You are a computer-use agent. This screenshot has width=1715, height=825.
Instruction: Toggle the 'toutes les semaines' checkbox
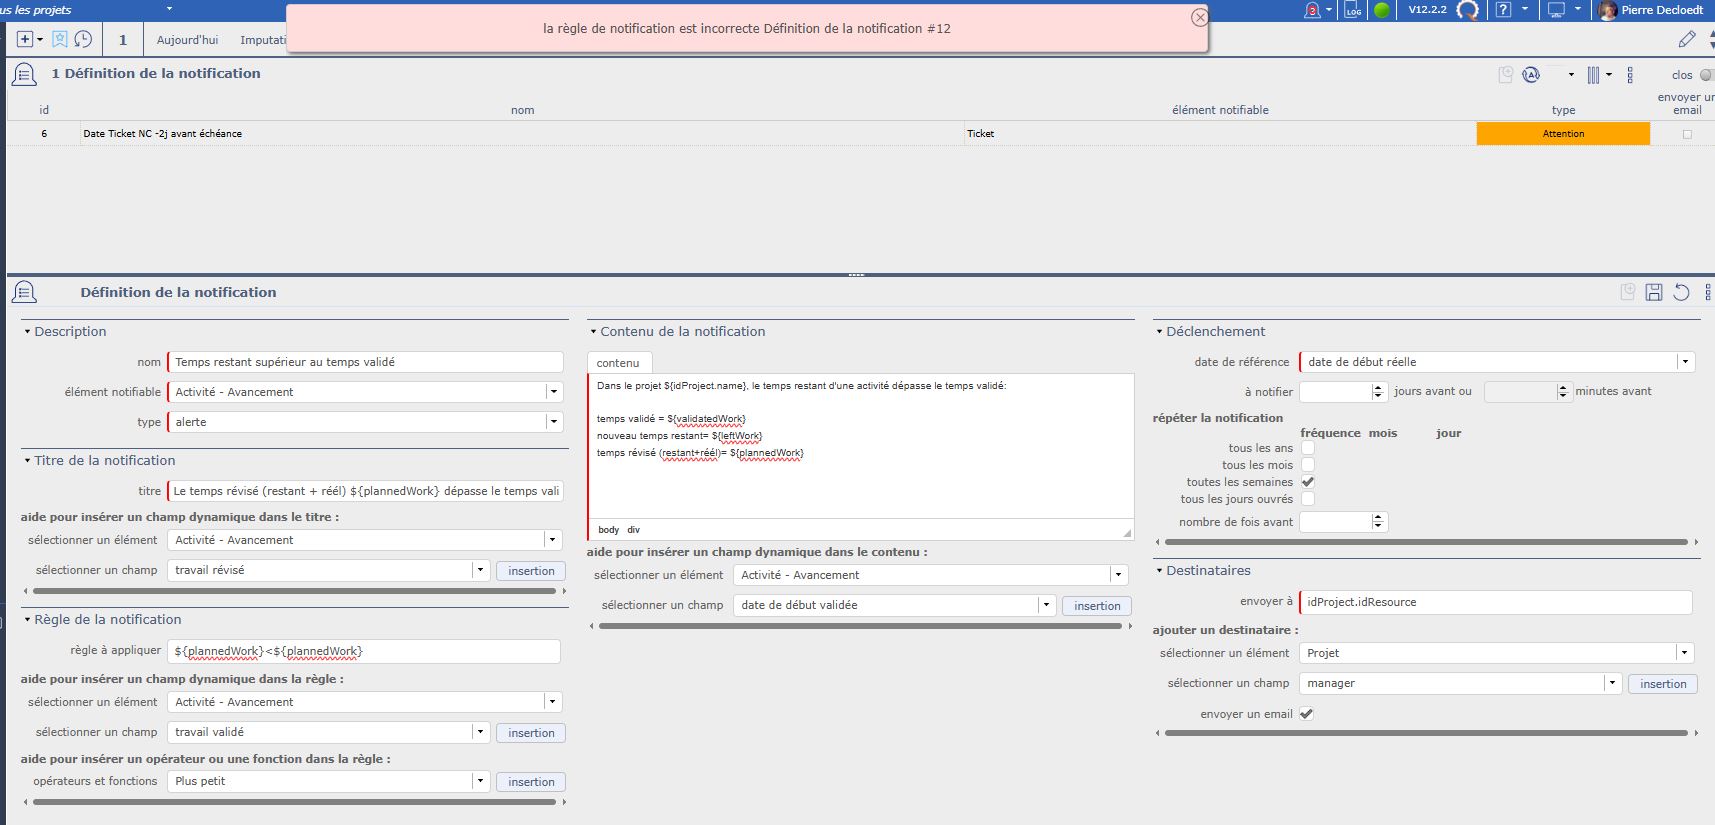click(1307, 482)
